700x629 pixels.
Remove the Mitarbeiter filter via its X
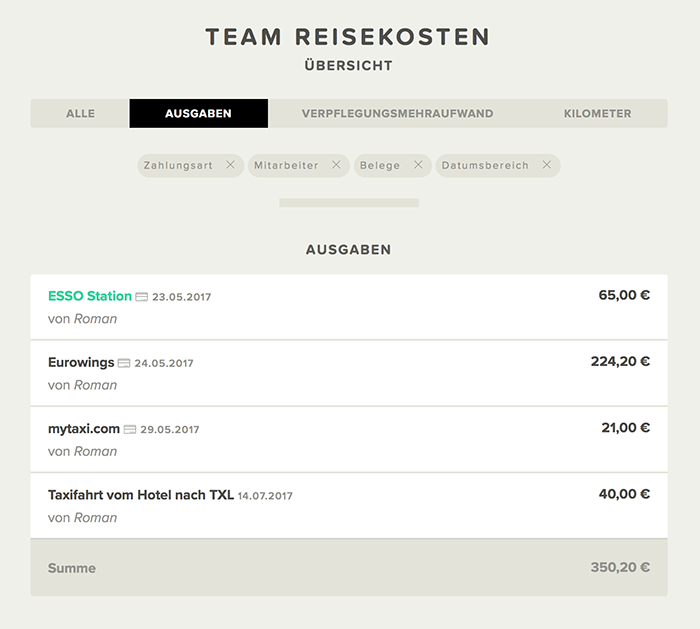pos(336,165)
